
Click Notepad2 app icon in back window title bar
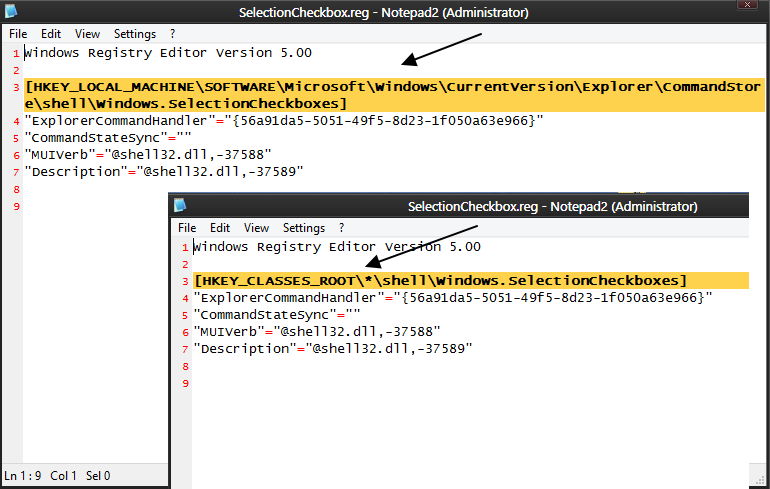click(x=11, y=11)
